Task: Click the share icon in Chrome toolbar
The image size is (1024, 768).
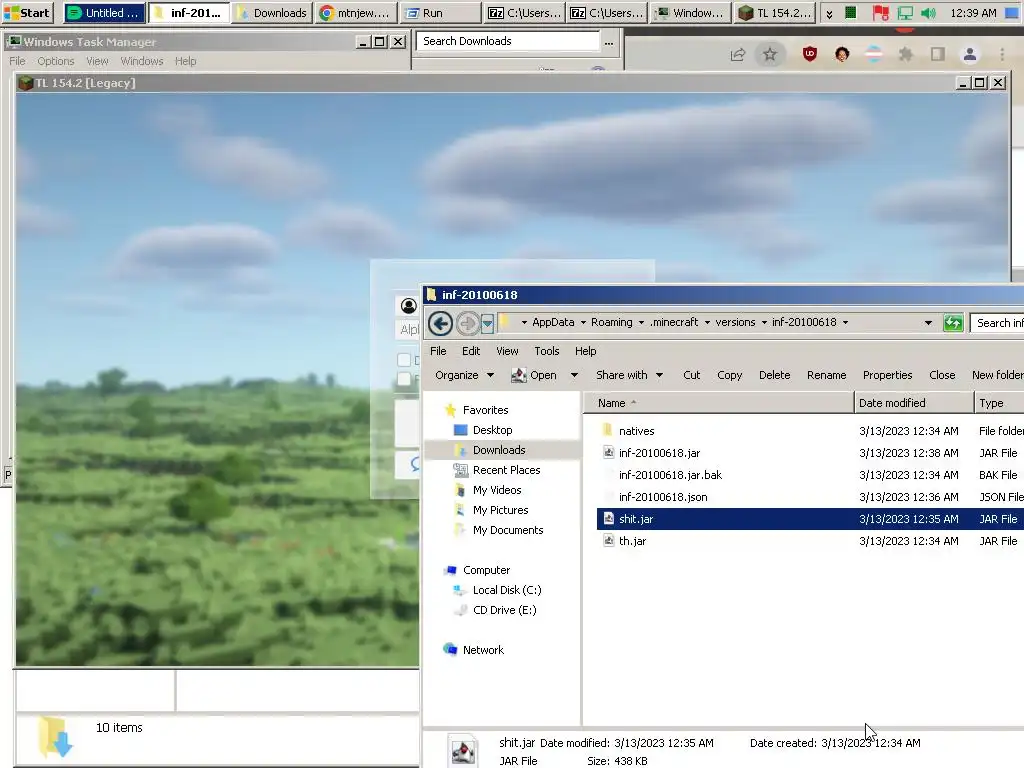Action: coord(738,55)
